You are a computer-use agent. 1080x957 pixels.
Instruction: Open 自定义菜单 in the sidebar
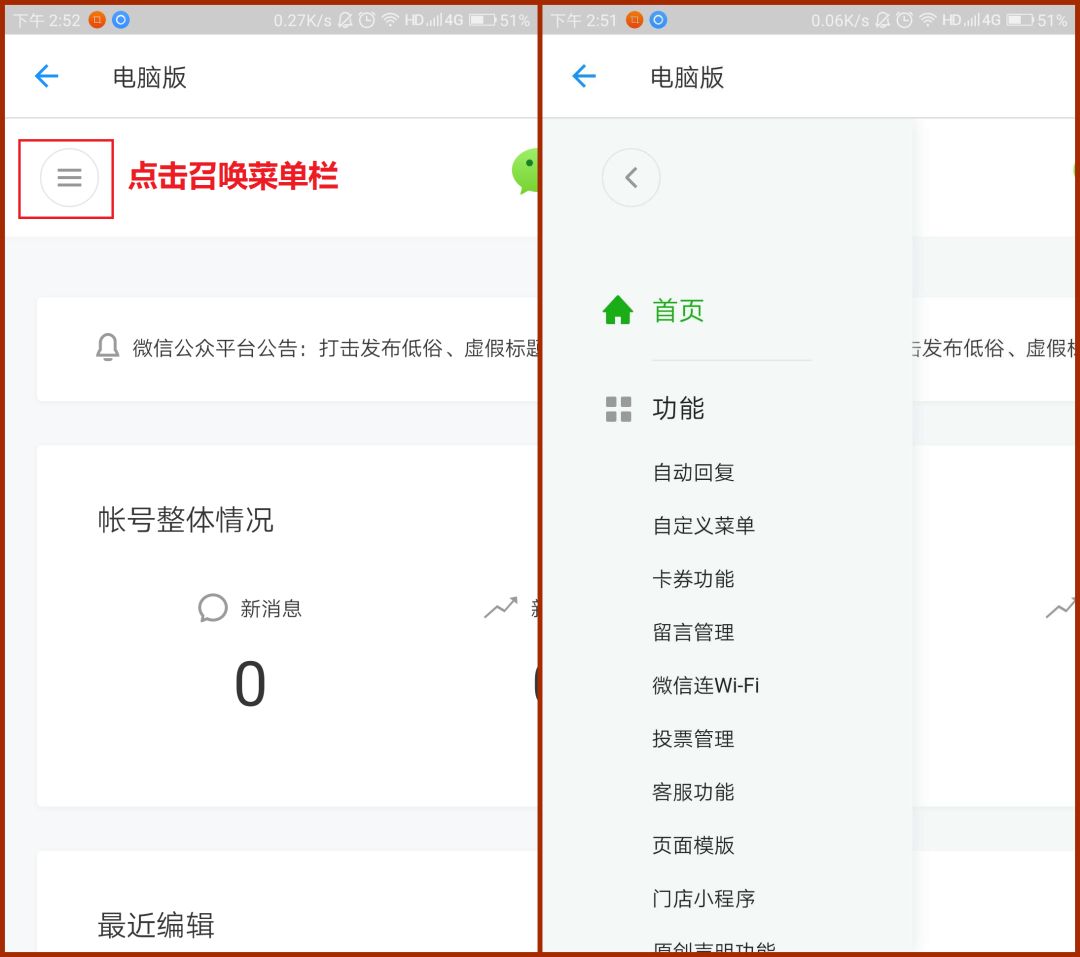[x=703, y=526]
